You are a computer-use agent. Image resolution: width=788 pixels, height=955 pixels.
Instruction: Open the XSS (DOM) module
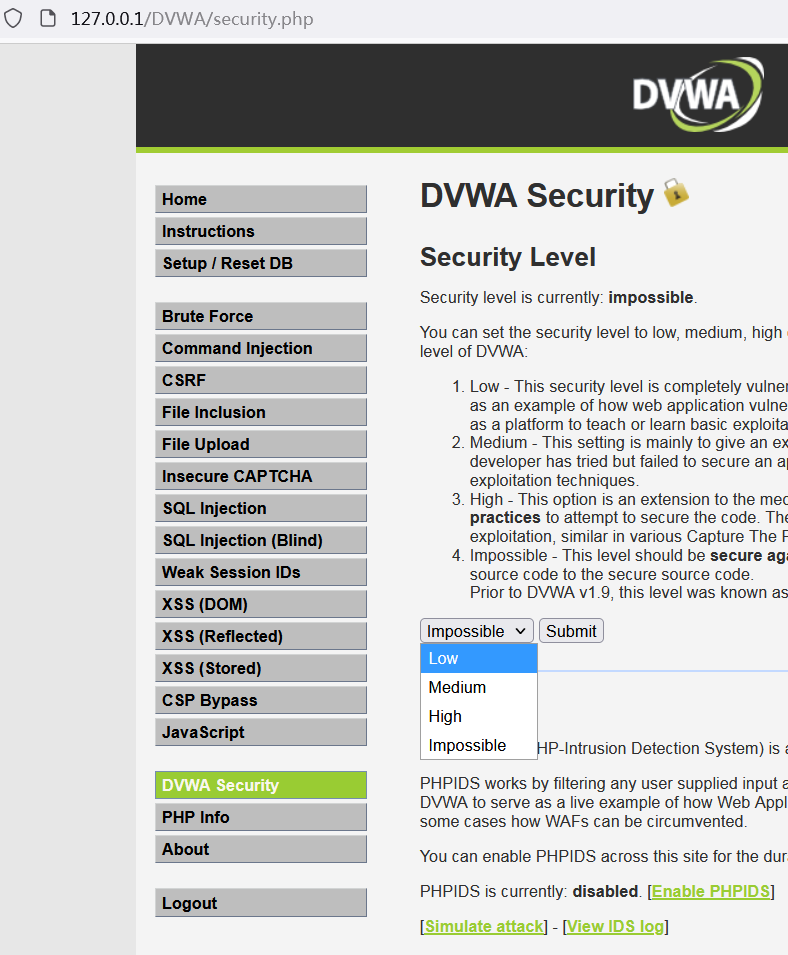tap(261, 604)
